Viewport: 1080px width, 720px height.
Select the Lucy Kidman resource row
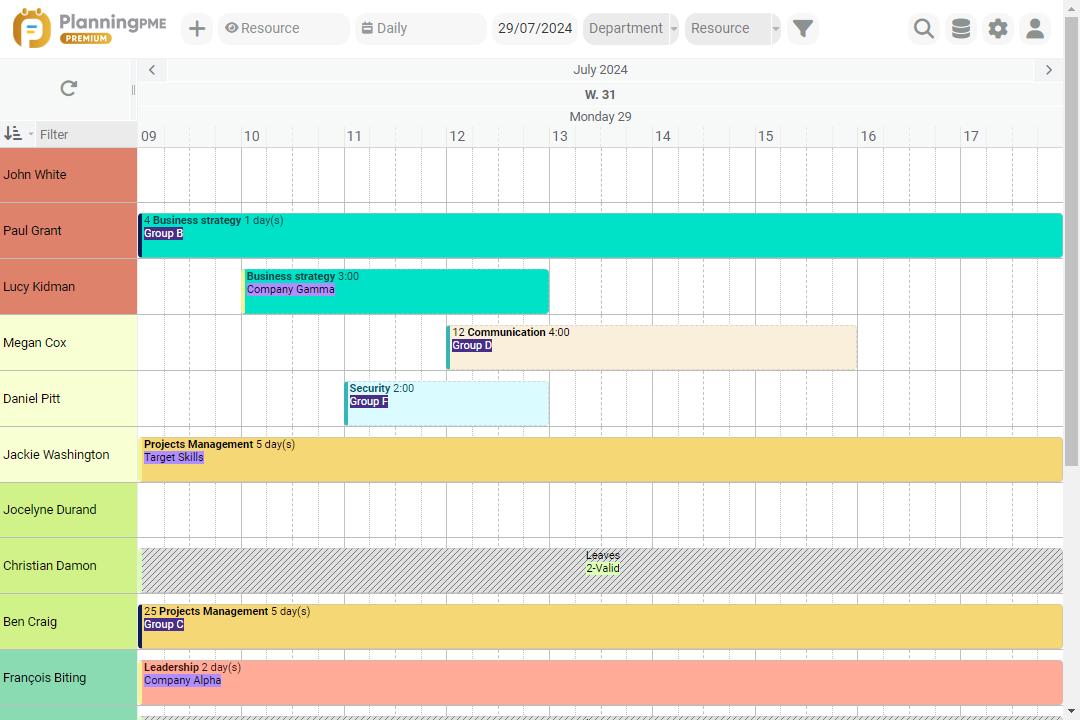(68, 287)
